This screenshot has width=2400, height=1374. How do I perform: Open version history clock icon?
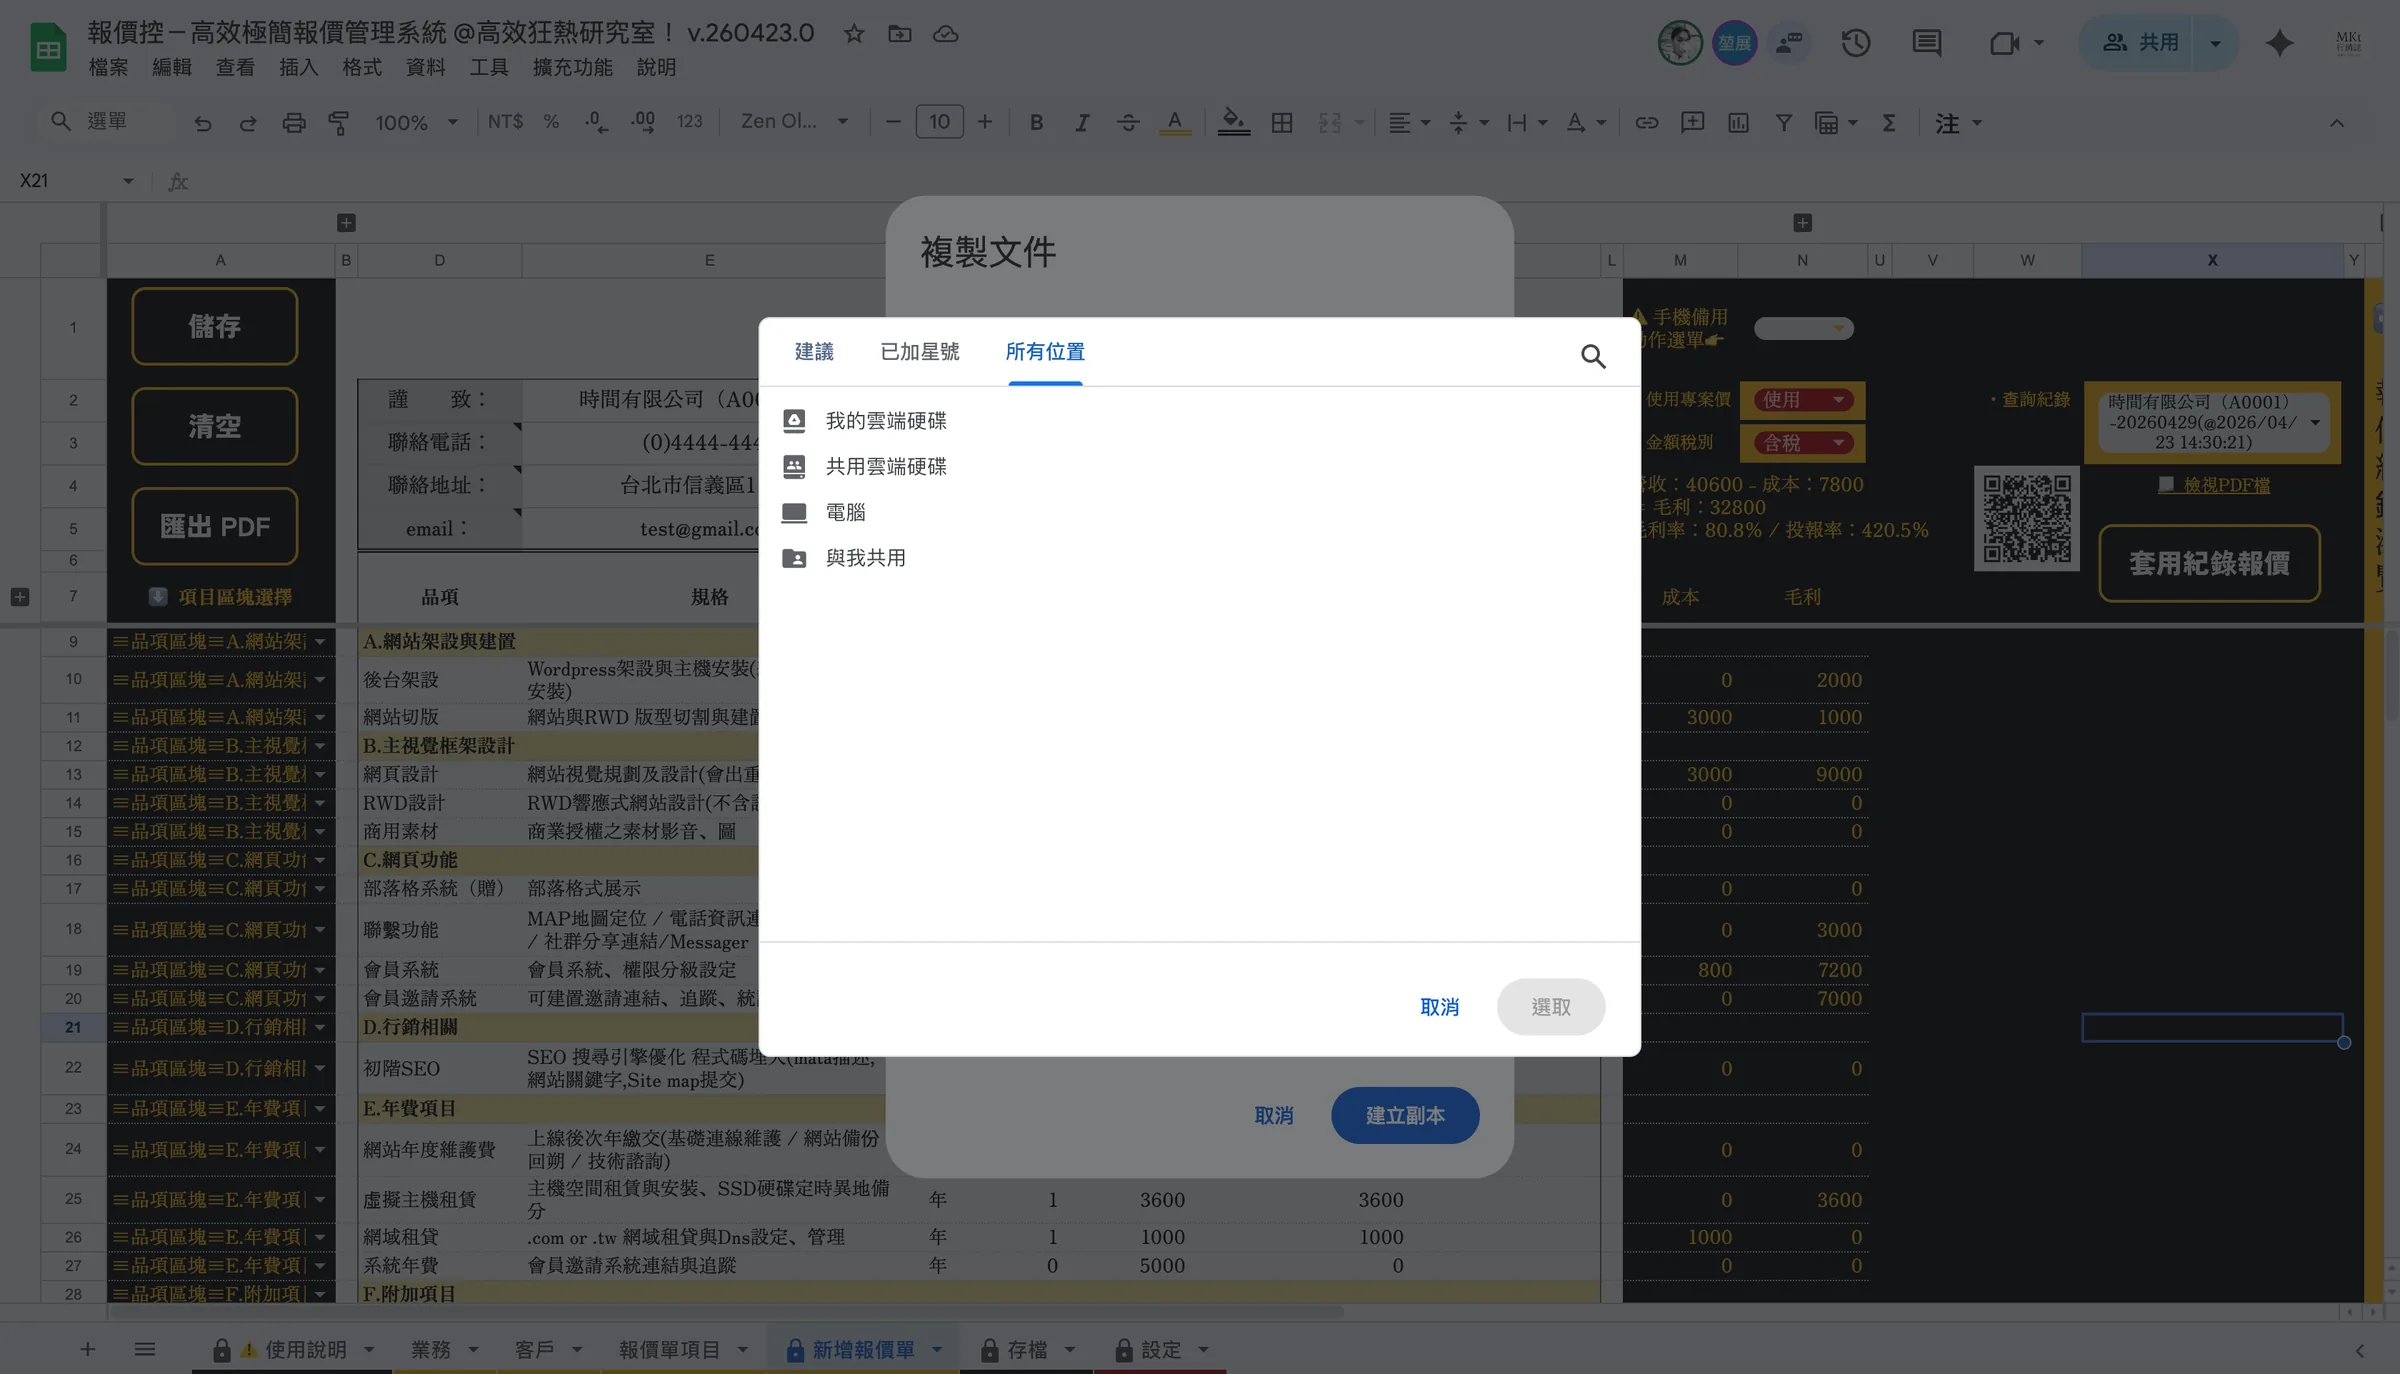pyautogui.click(x=1856, y=43)
